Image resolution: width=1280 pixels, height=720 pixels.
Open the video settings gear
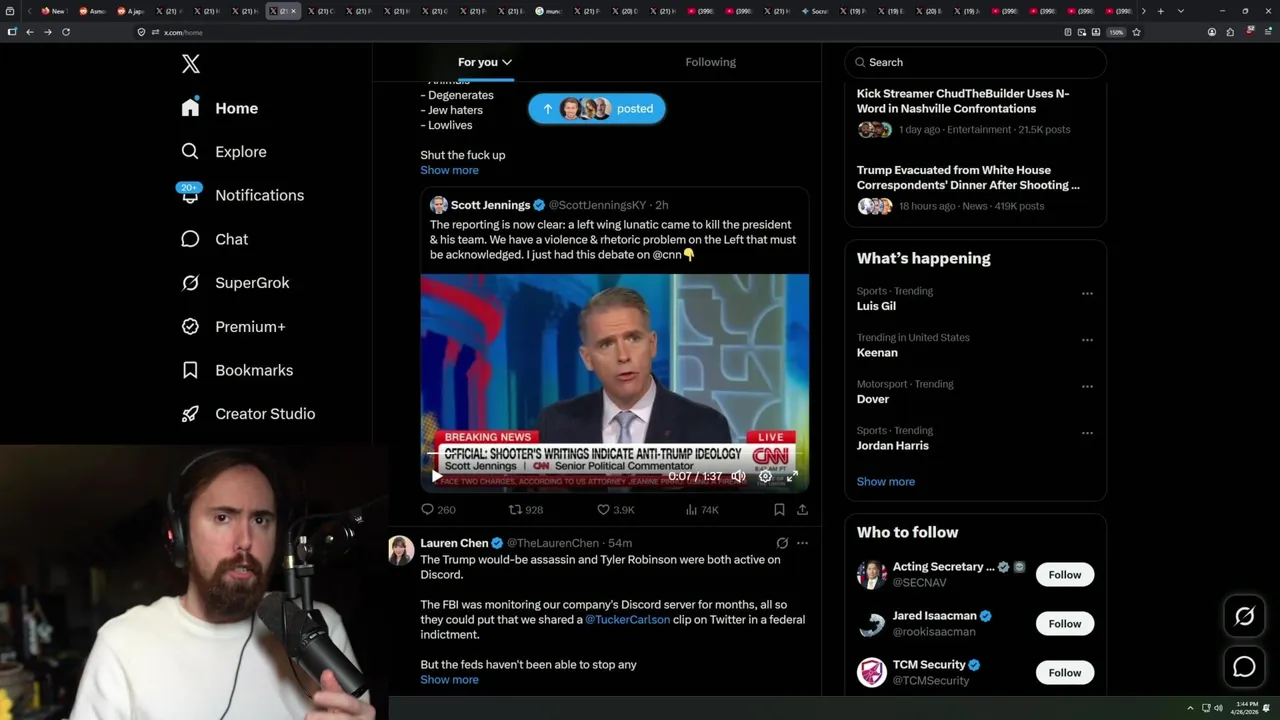(x=765, y=477)
